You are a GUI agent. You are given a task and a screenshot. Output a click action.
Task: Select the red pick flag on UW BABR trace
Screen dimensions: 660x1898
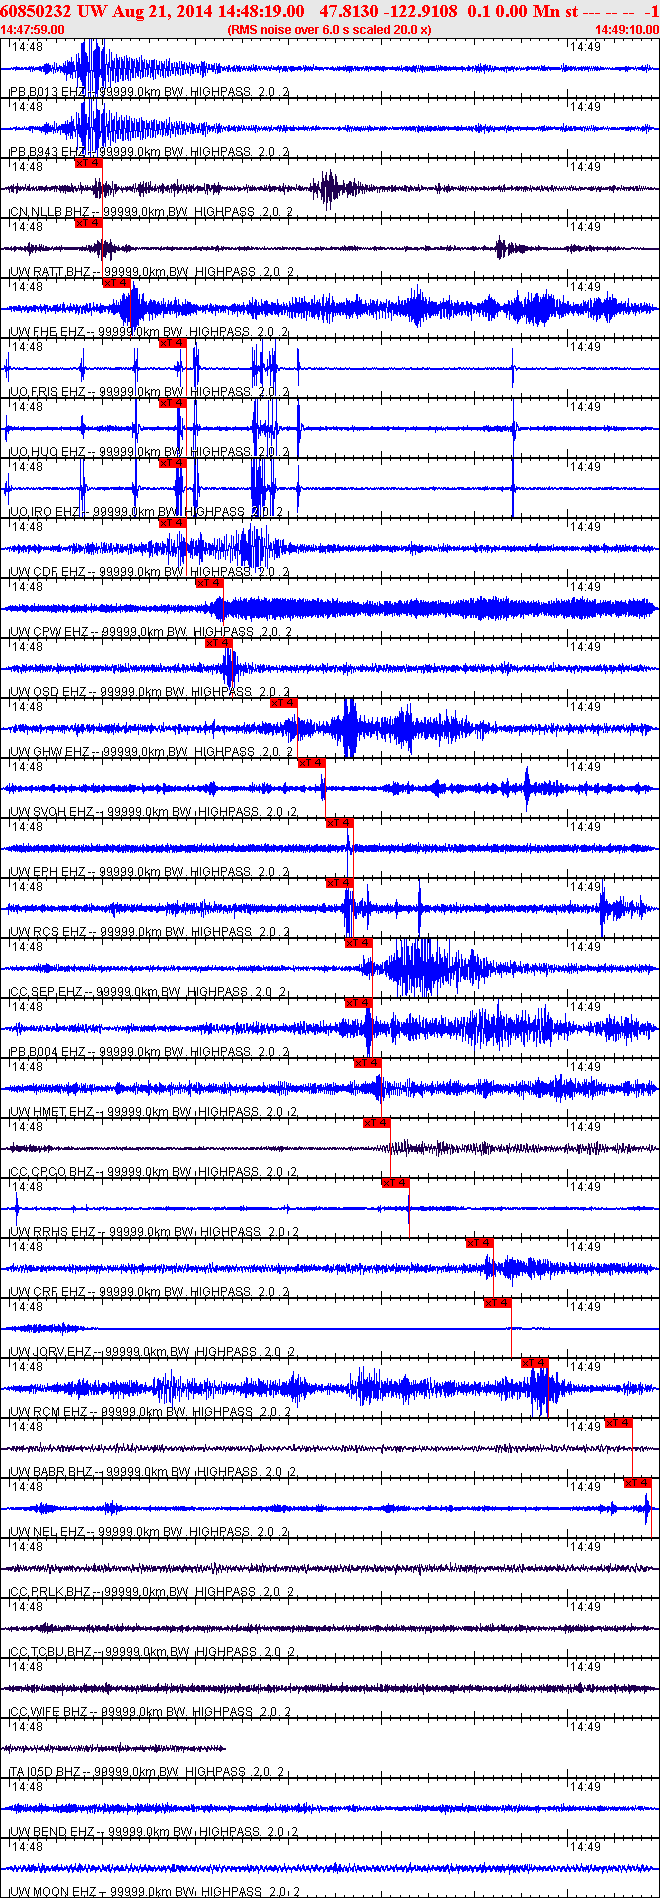[x=619, y=1423]
